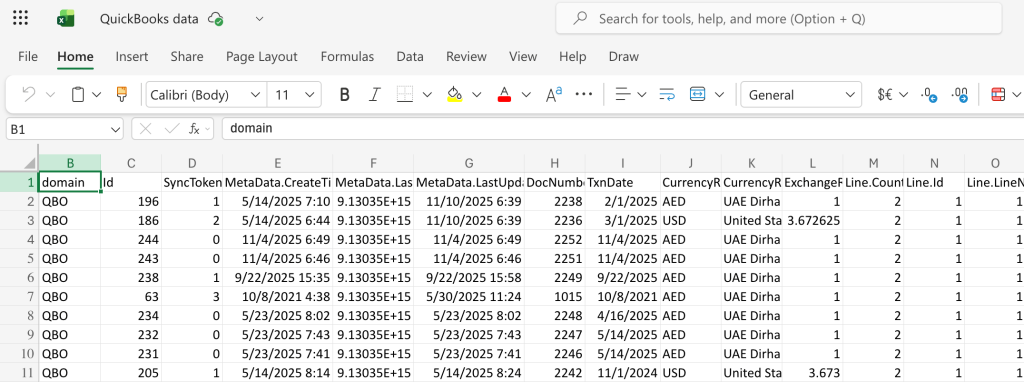Apply currency number format
This screenshot has width=1024, height=382.
885,95
